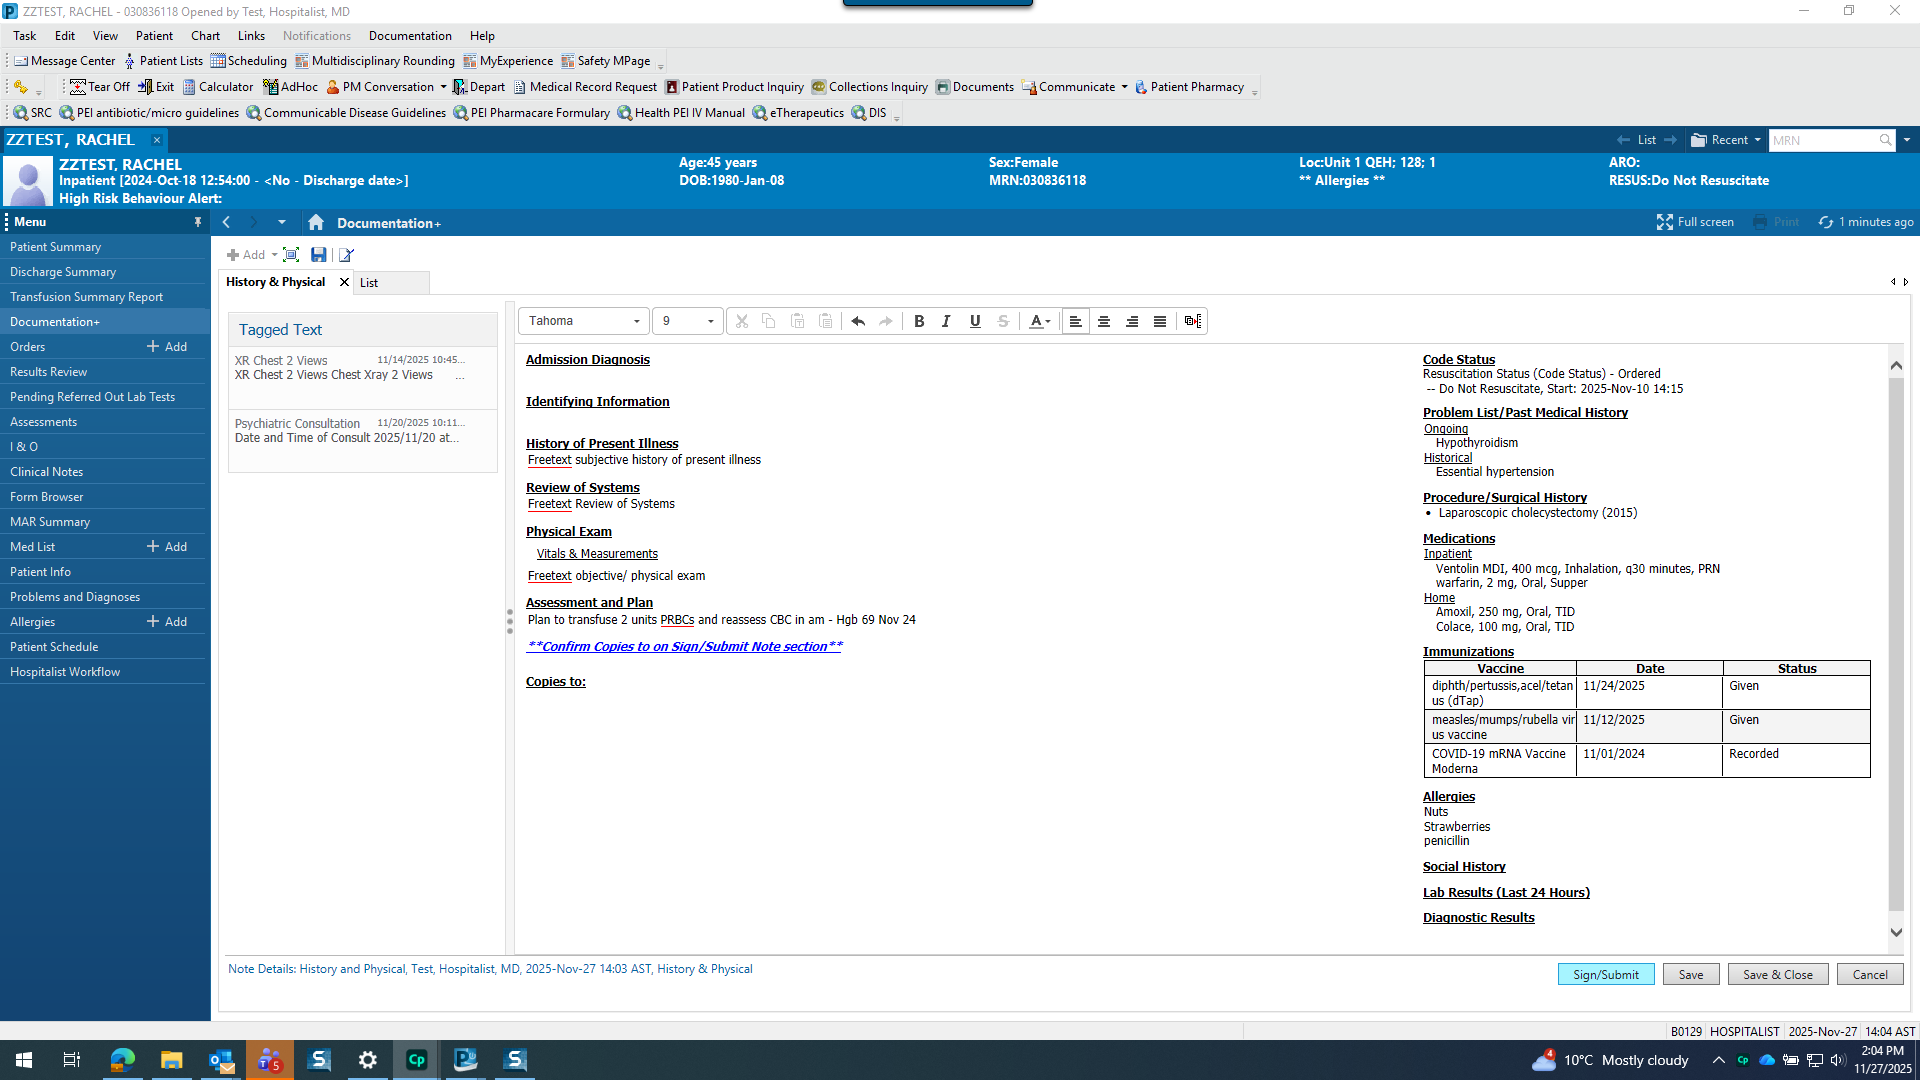
Task: Click into the MRN search field
Action: tap(1822, 140)
